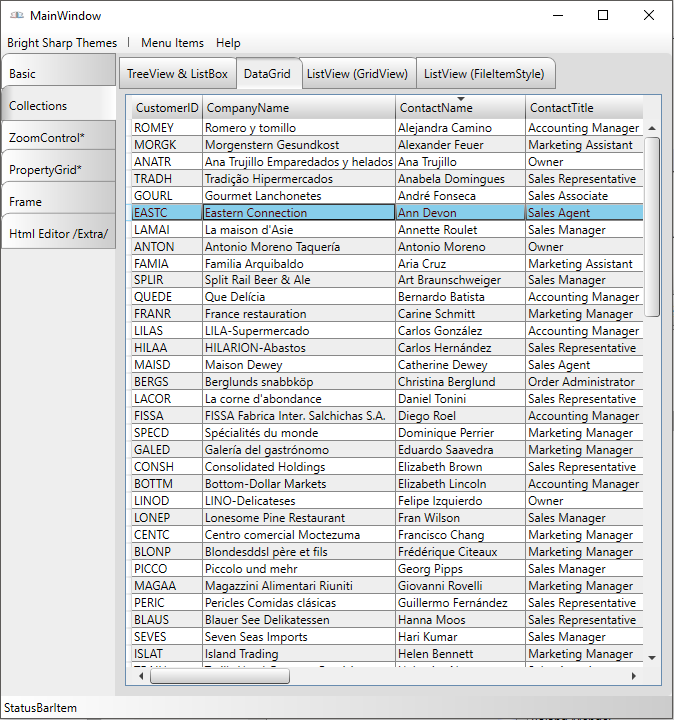
Task: Select the Basic side tab
Action: tap(58, 74)
